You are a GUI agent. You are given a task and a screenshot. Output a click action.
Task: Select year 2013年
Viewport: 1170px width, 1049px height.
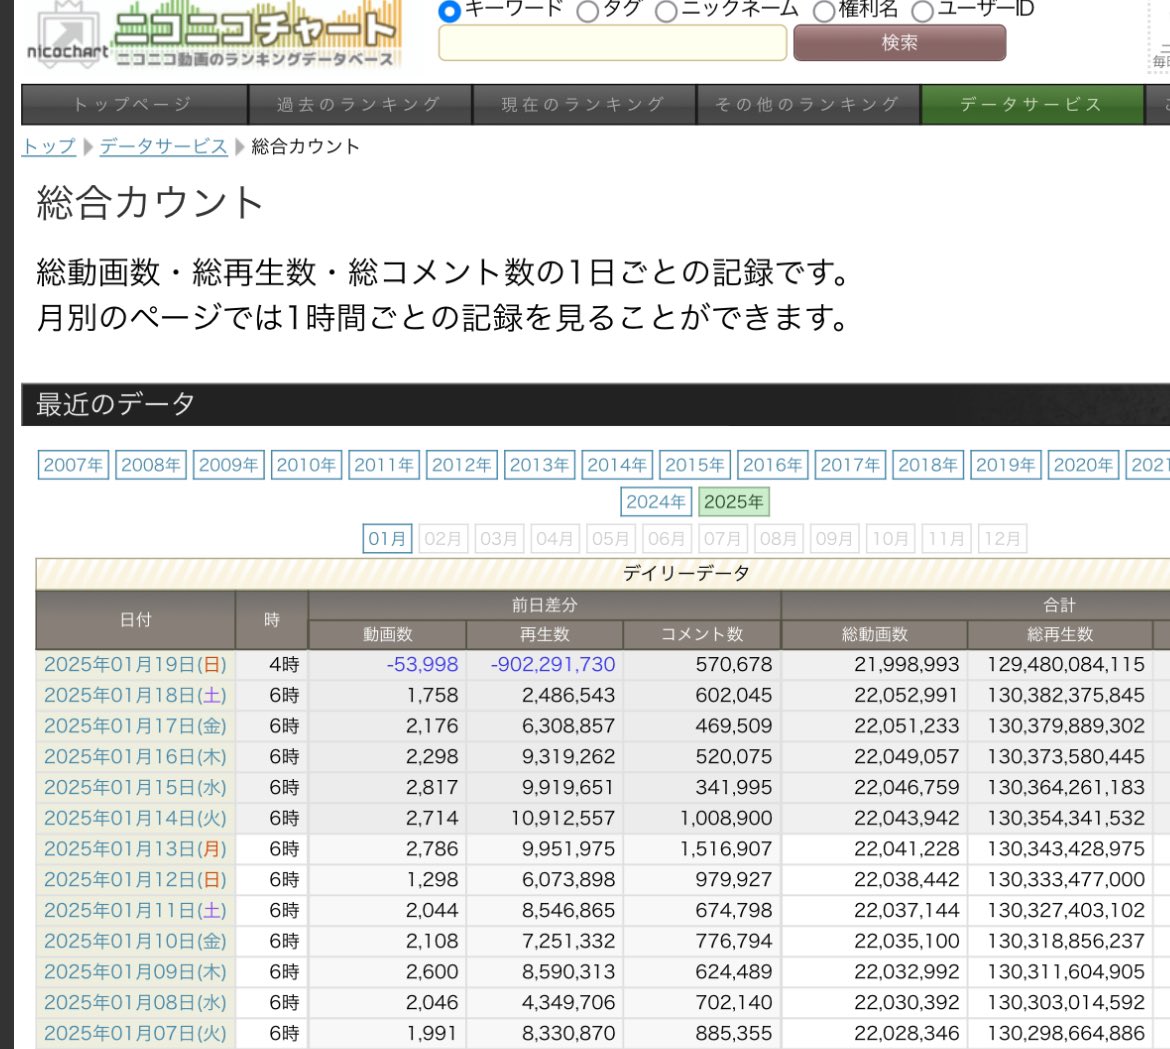tap(539, 465)
